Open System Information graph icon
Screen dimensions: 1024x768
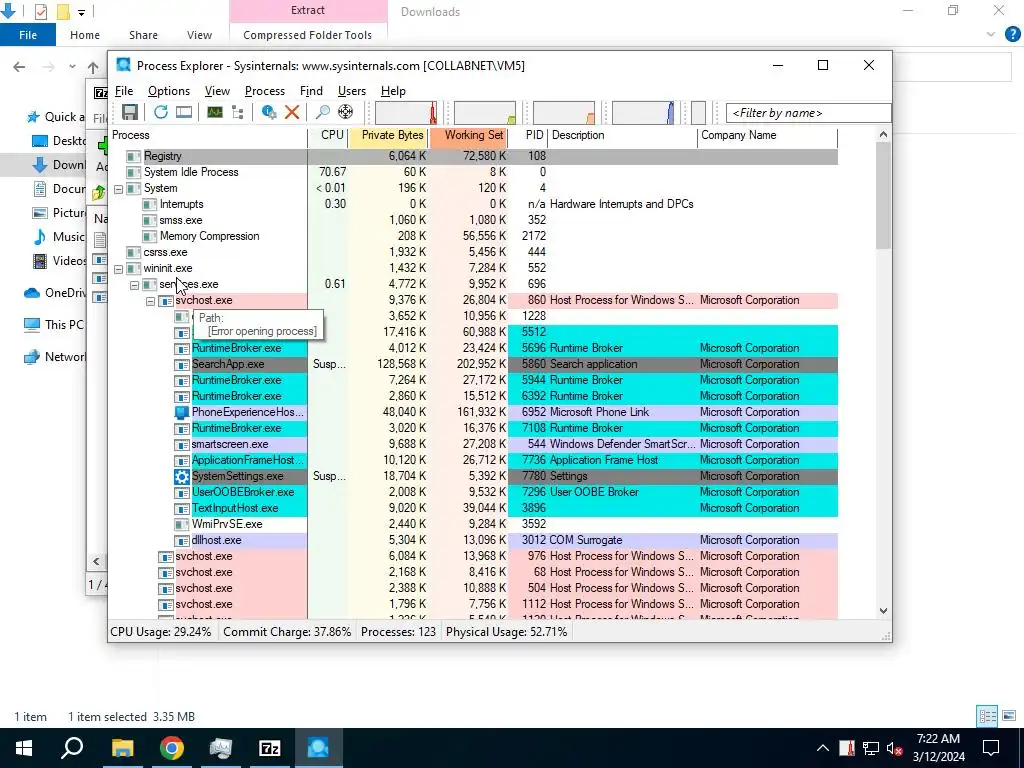215,112
